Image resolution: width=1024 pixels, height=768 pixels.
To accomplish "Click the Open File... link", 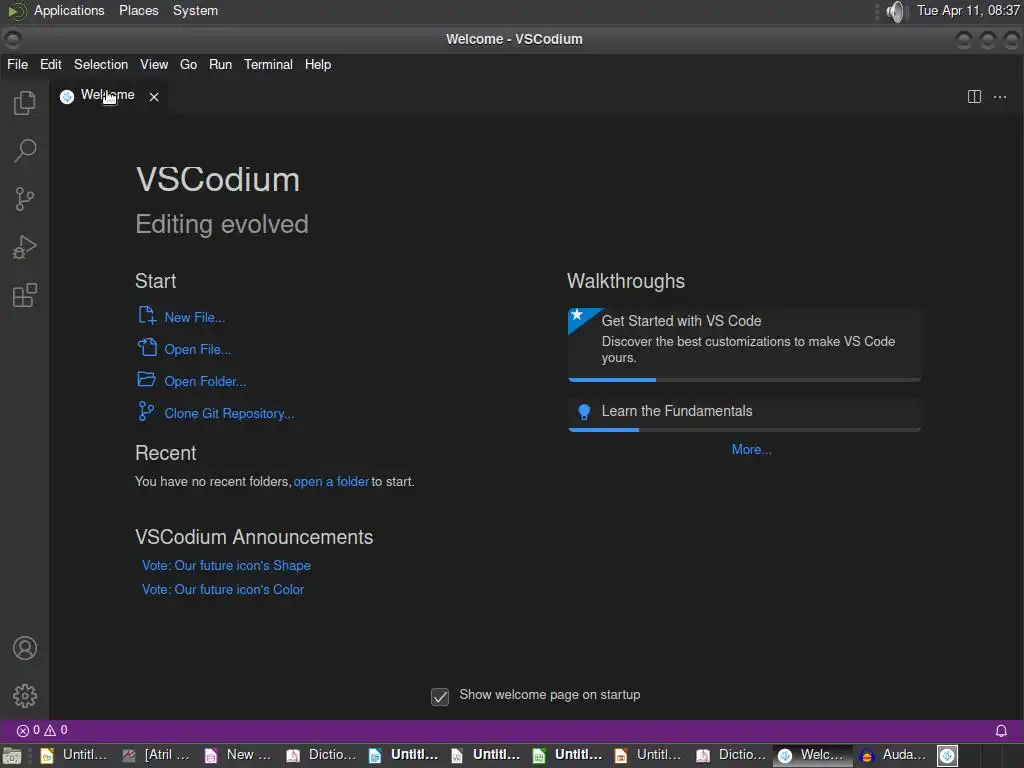I will [198, 349].
